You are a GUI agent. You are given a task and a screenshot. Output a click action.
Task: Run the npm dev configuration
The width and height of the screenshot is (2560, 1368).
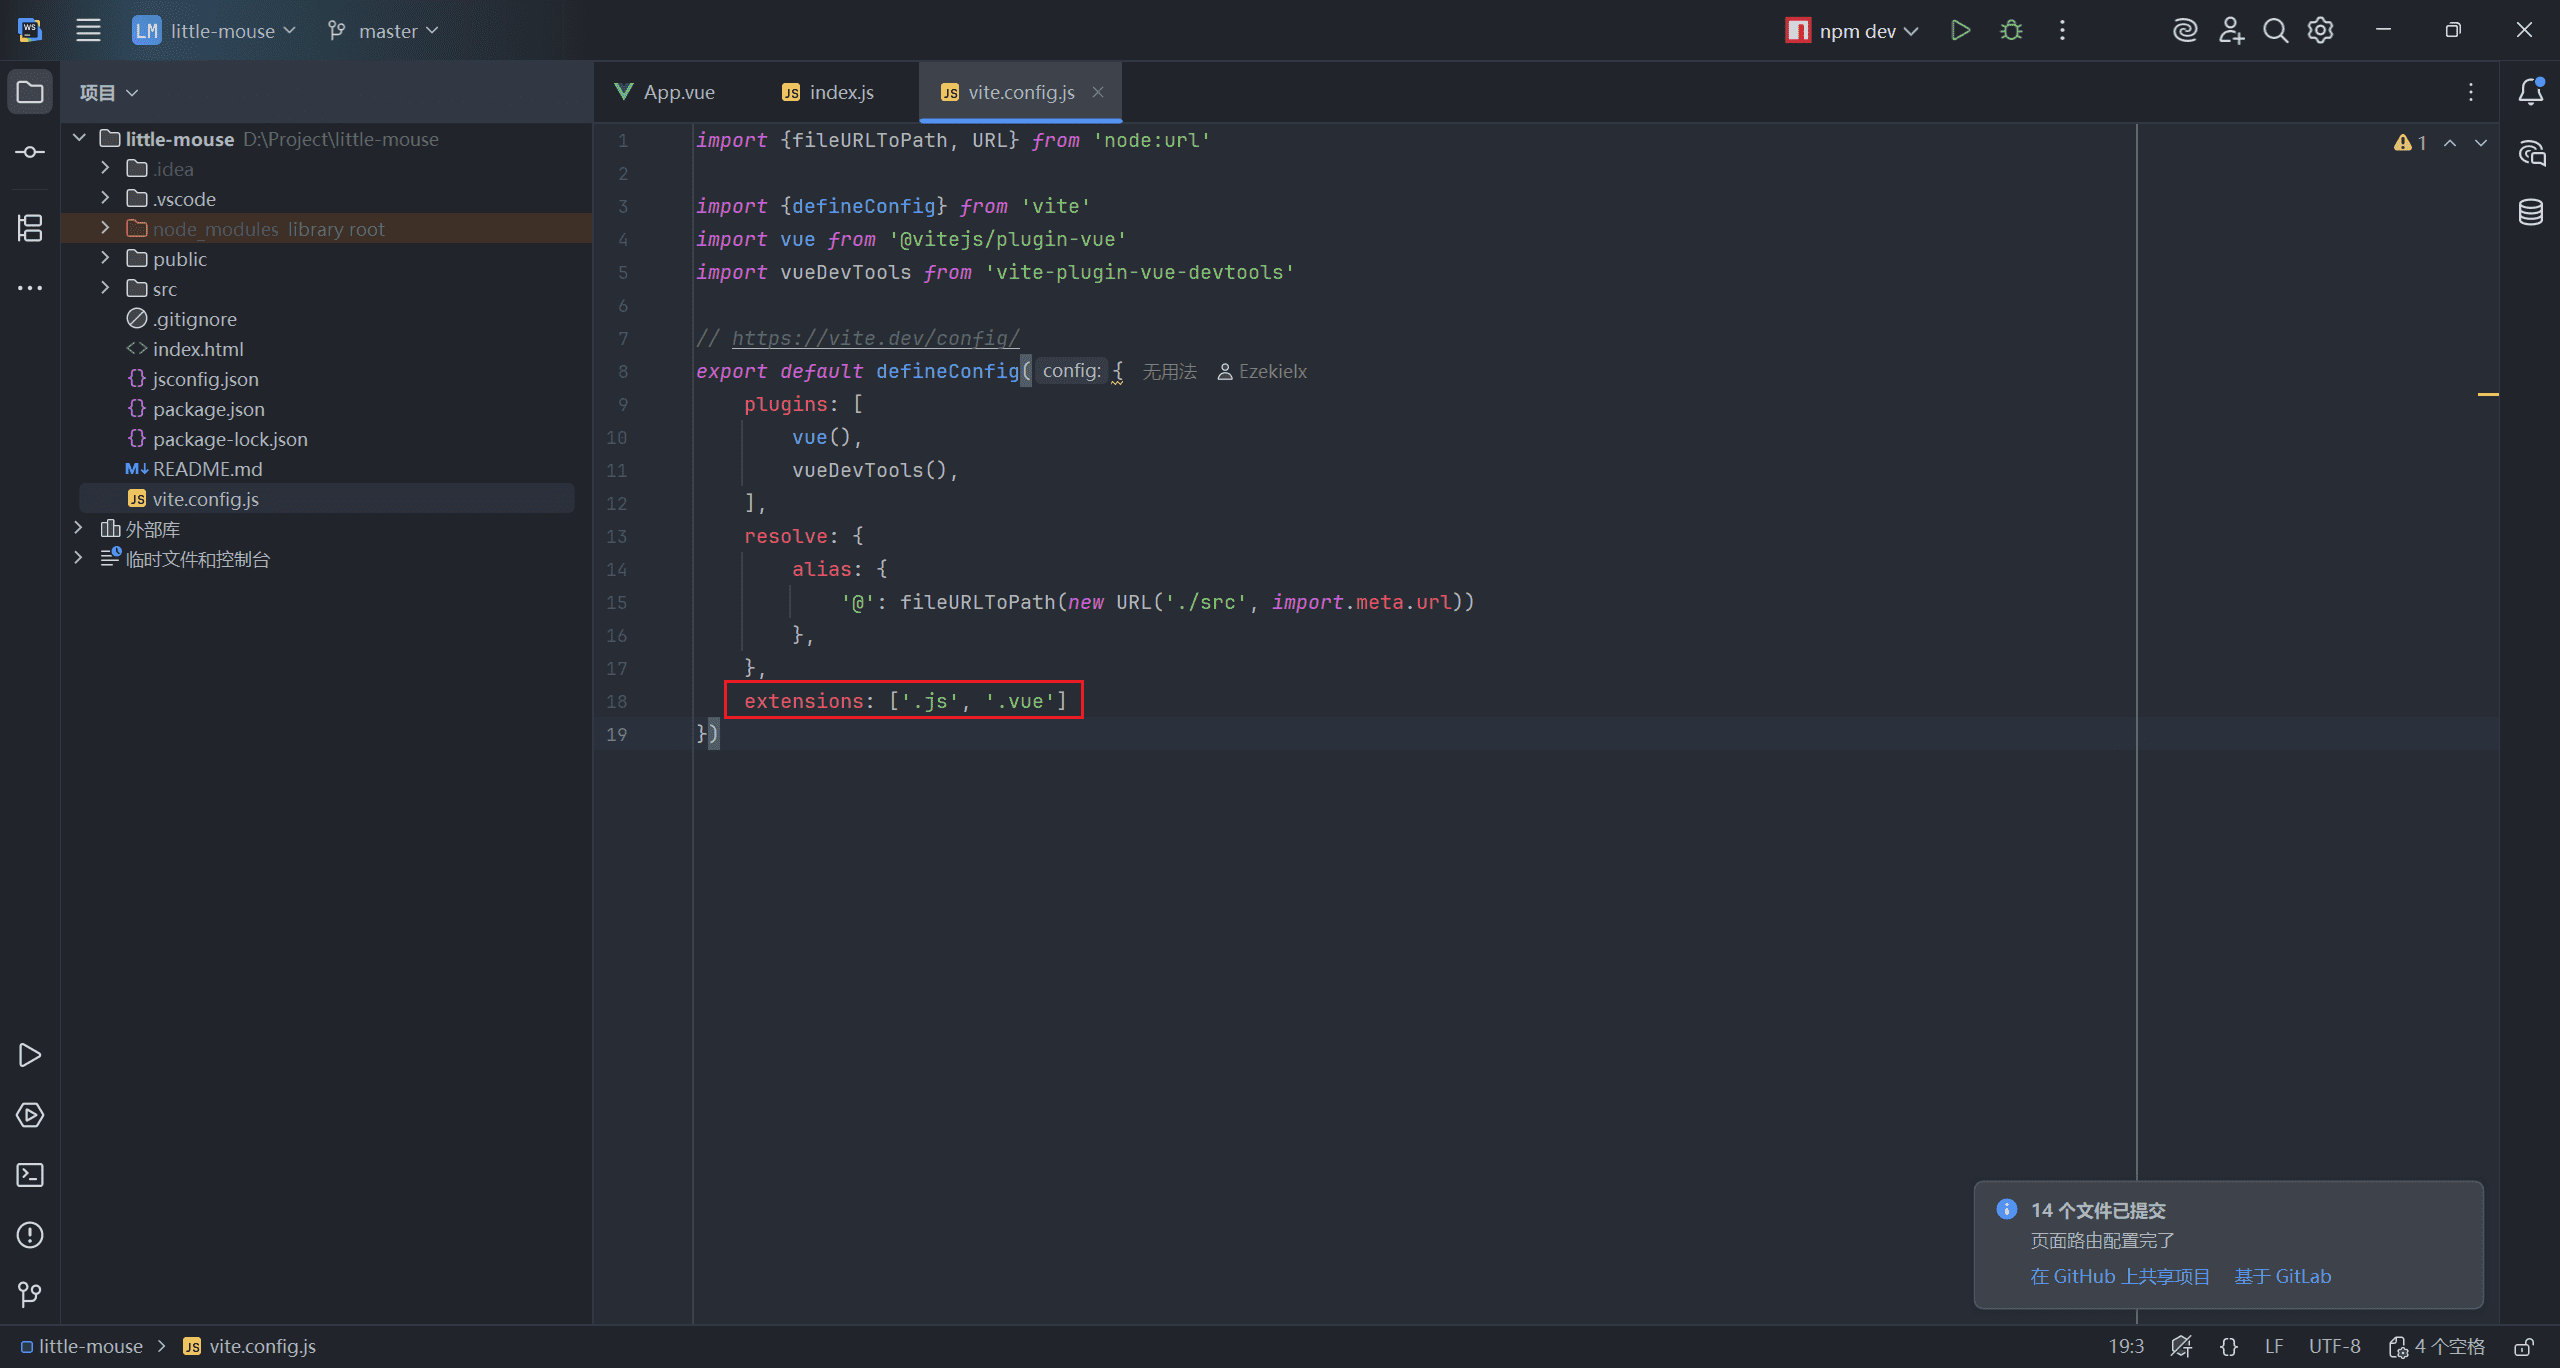point(1960,30)
